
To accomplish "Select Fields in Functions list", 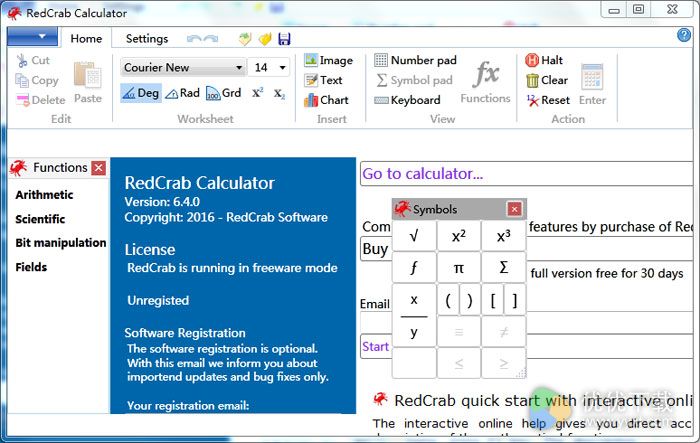I will 31,267.
